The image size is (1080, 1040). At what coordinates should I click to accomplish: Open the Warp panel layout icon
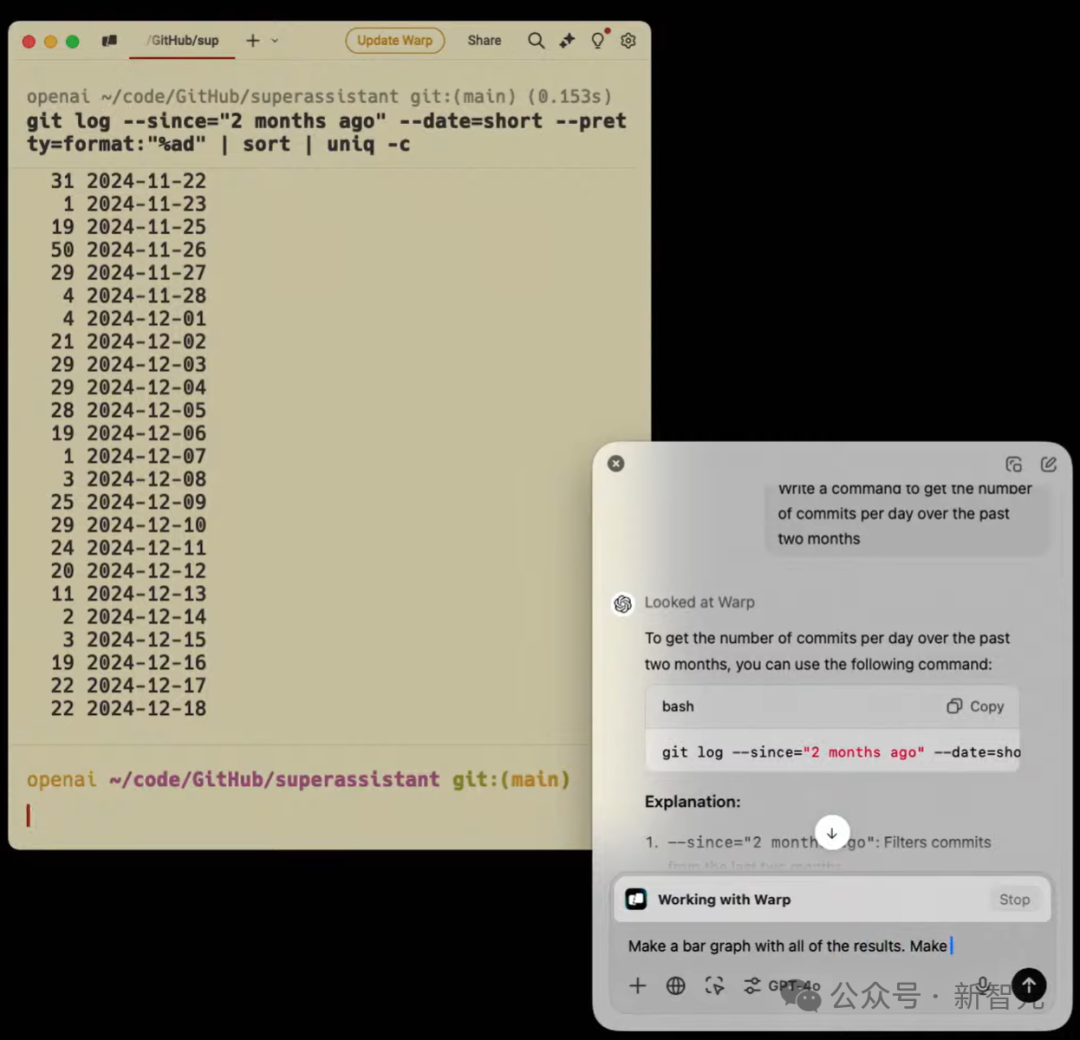[x=110, y=41]
